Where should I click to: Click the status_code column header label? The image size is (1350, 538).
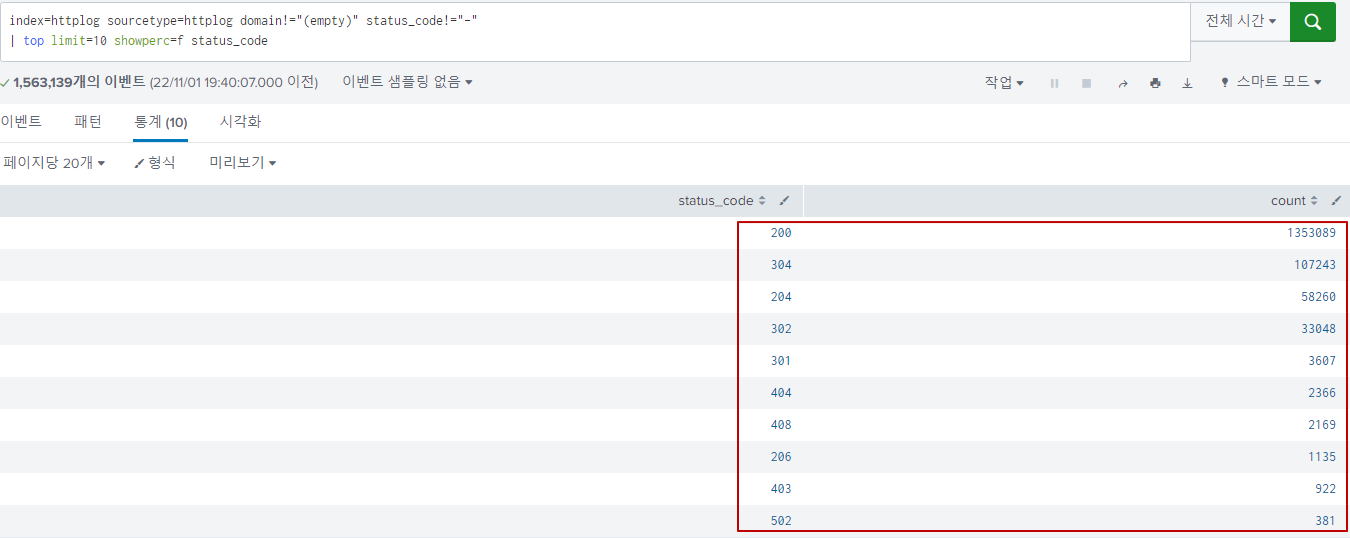[716, 201]
